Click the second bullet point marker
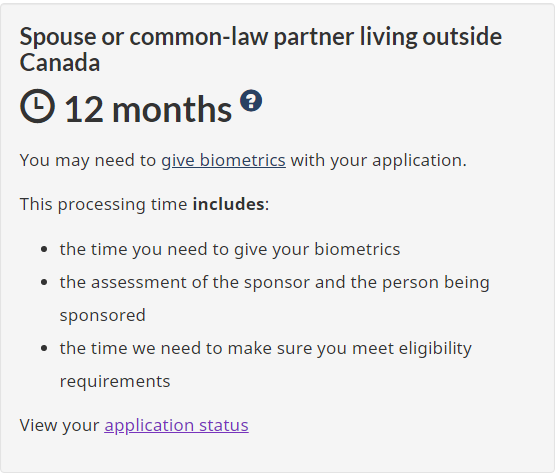This screenshot has height=473, width=559. pos(44,283)
